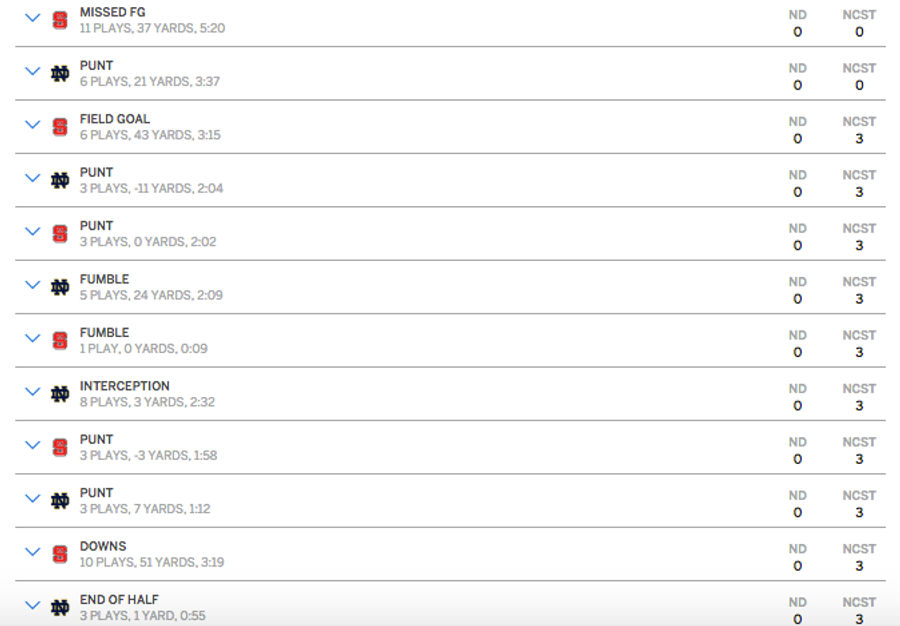Click Notre Dame logo on -11 yards Punt drive

60,180
